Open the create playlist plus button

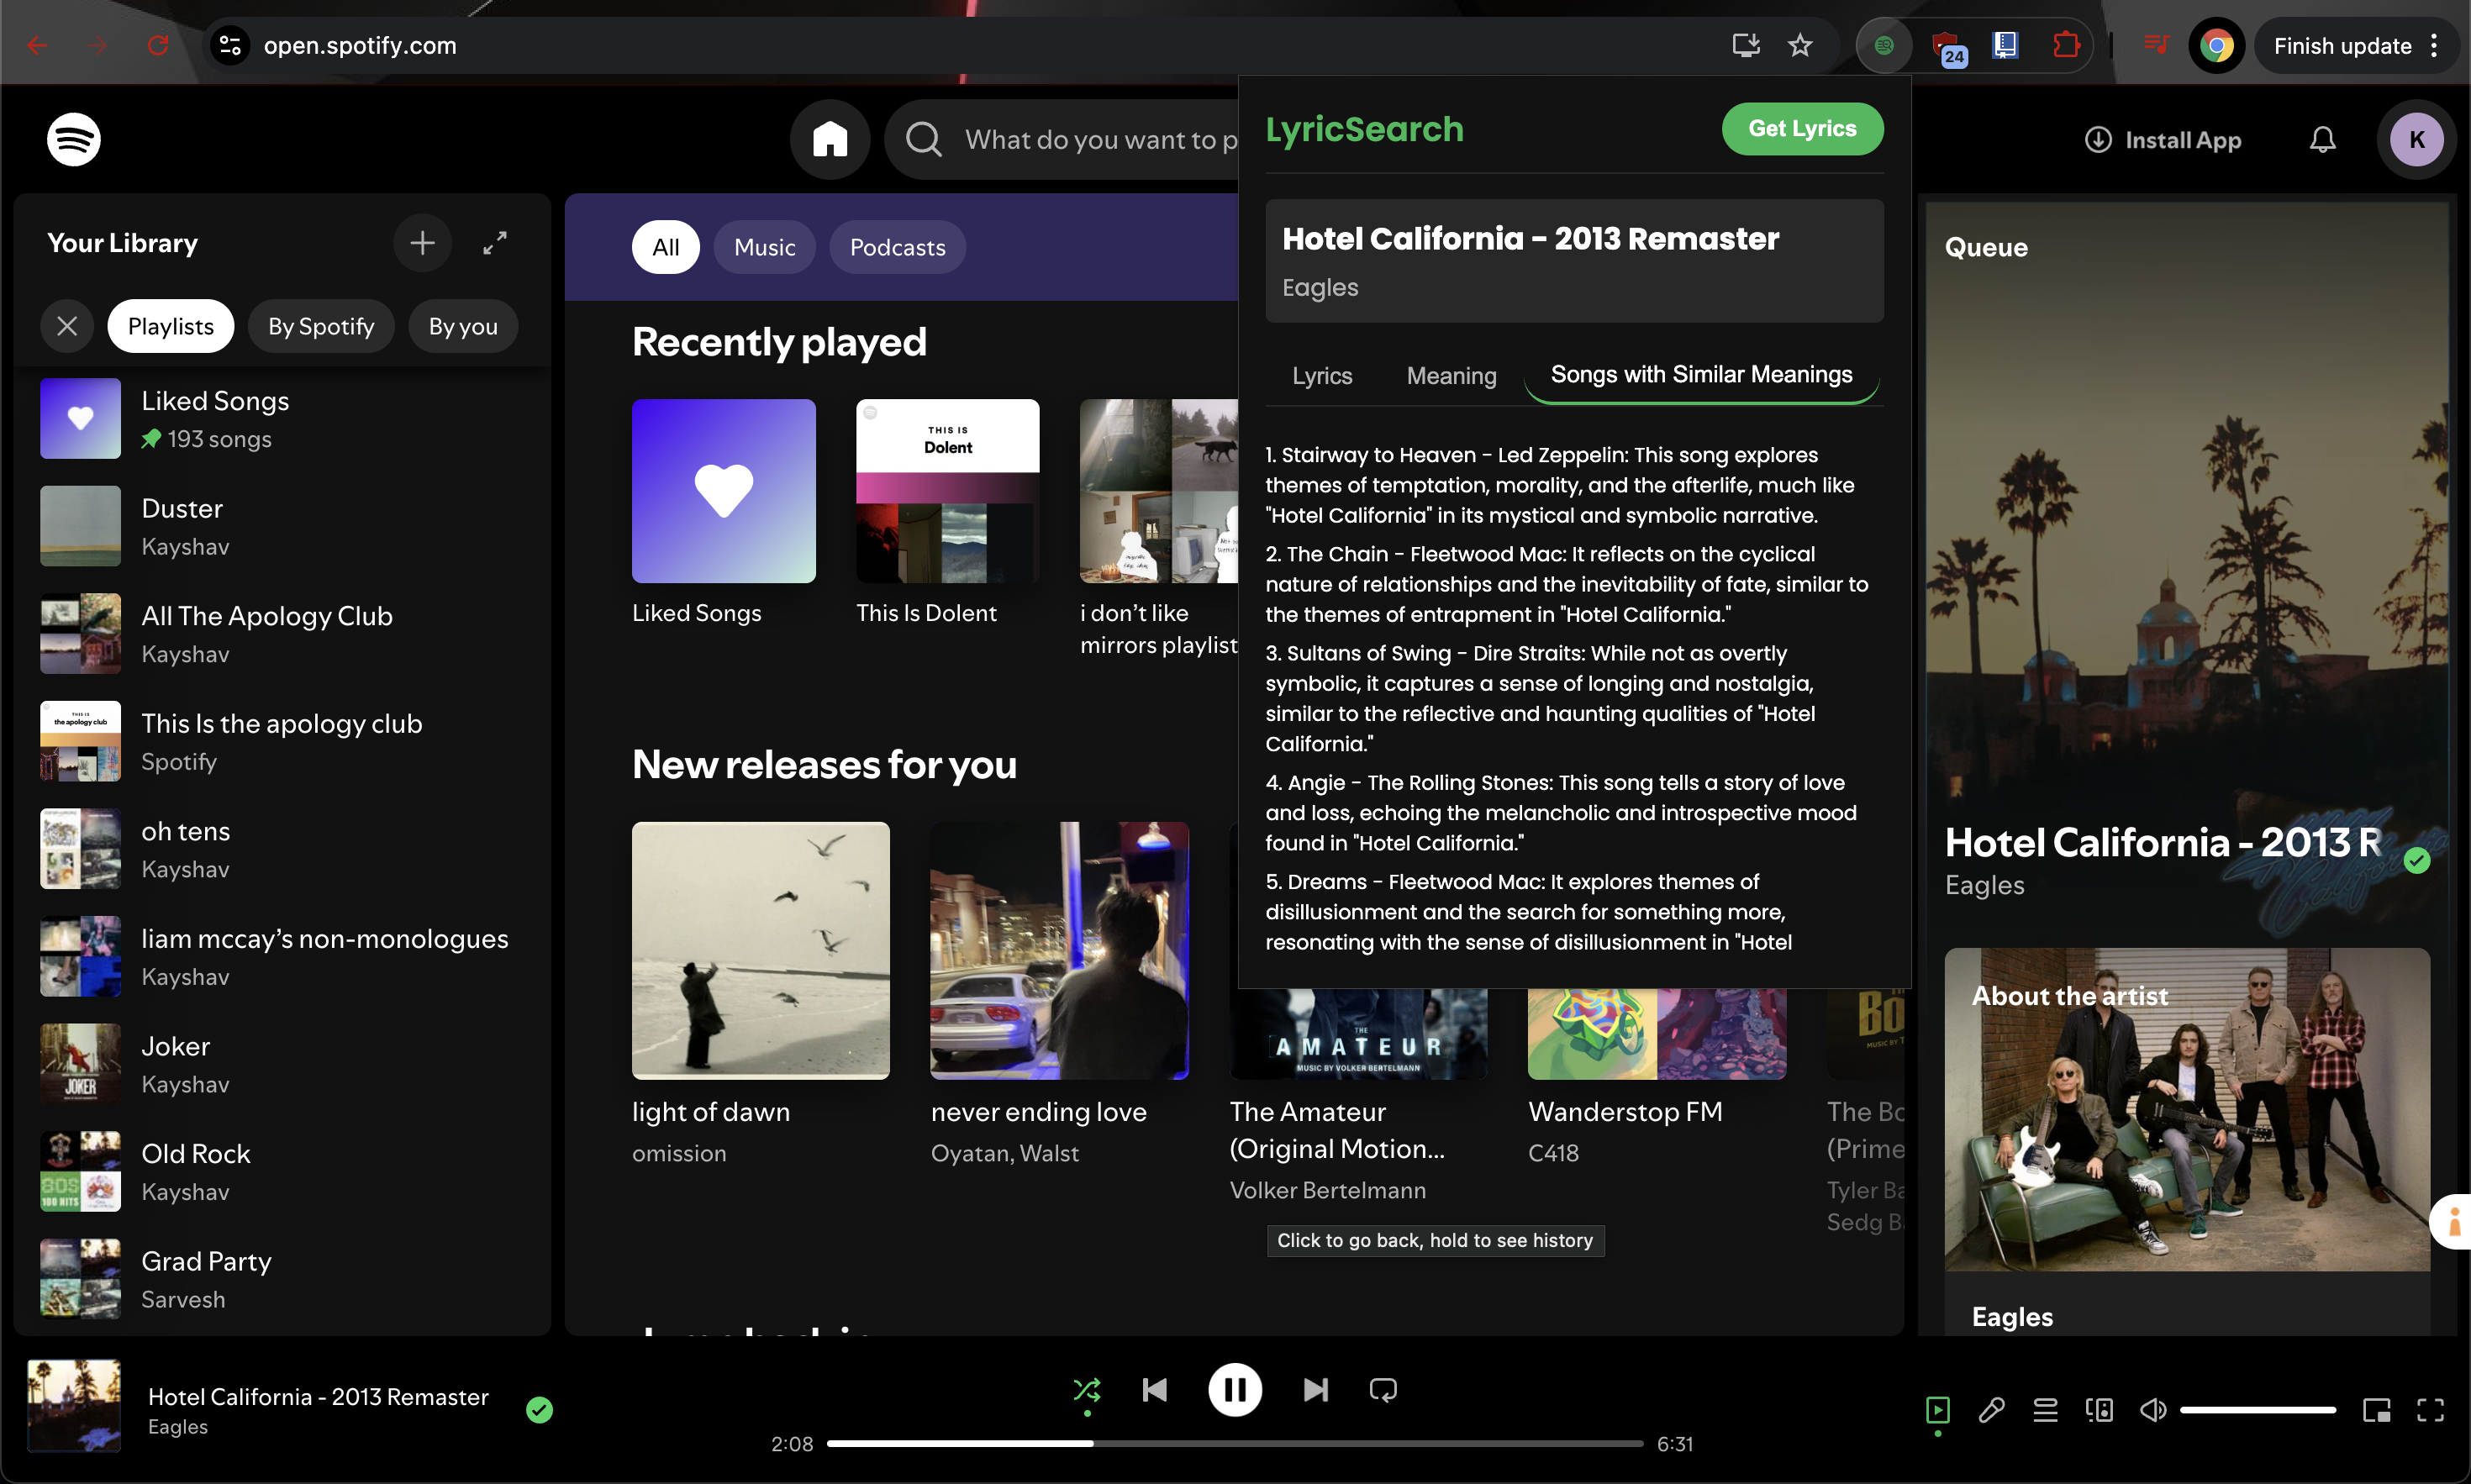422,243
